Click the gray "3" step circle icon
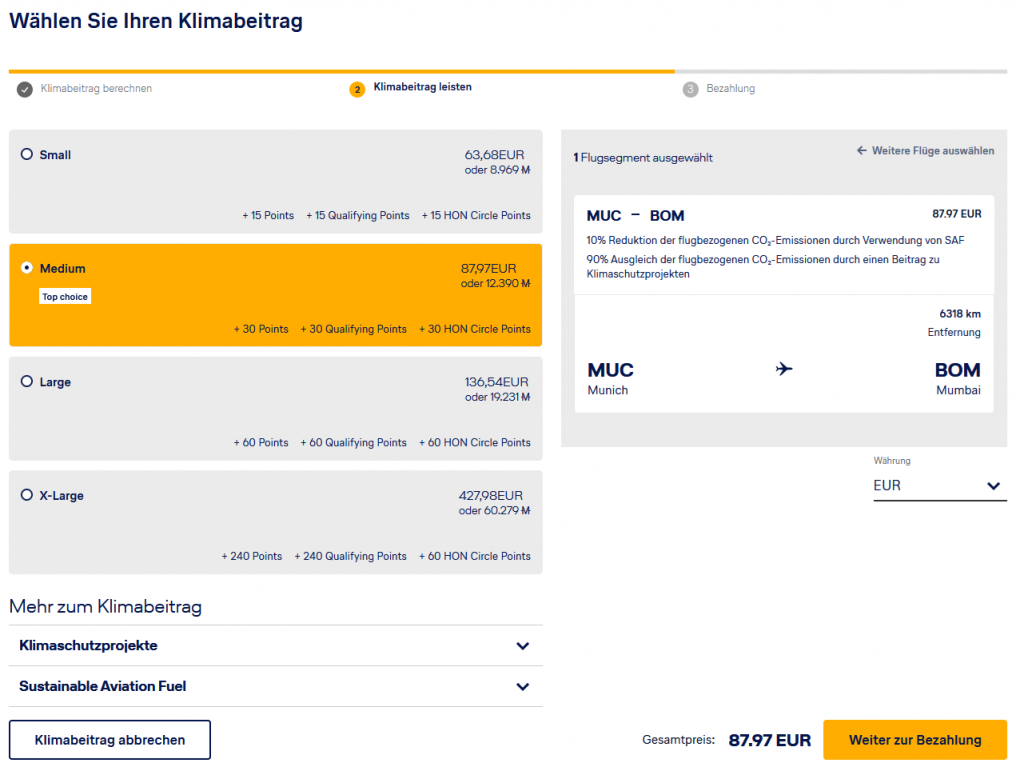Viewport: 1024px width, 775px height. point(689,89)
